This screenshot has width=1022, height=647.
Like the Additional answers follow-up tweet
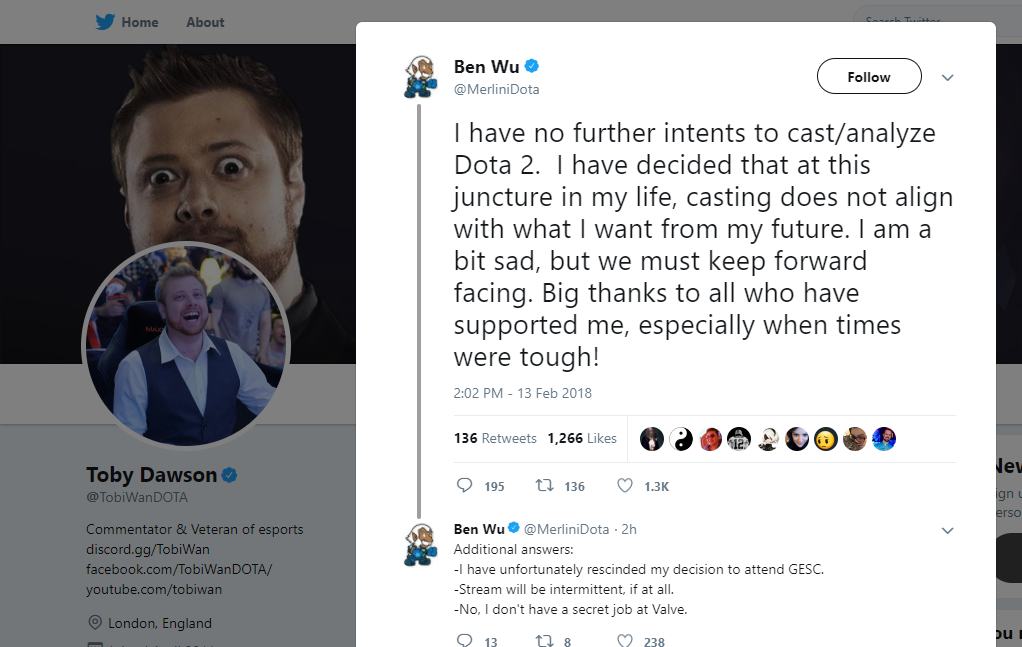point(625,640)
